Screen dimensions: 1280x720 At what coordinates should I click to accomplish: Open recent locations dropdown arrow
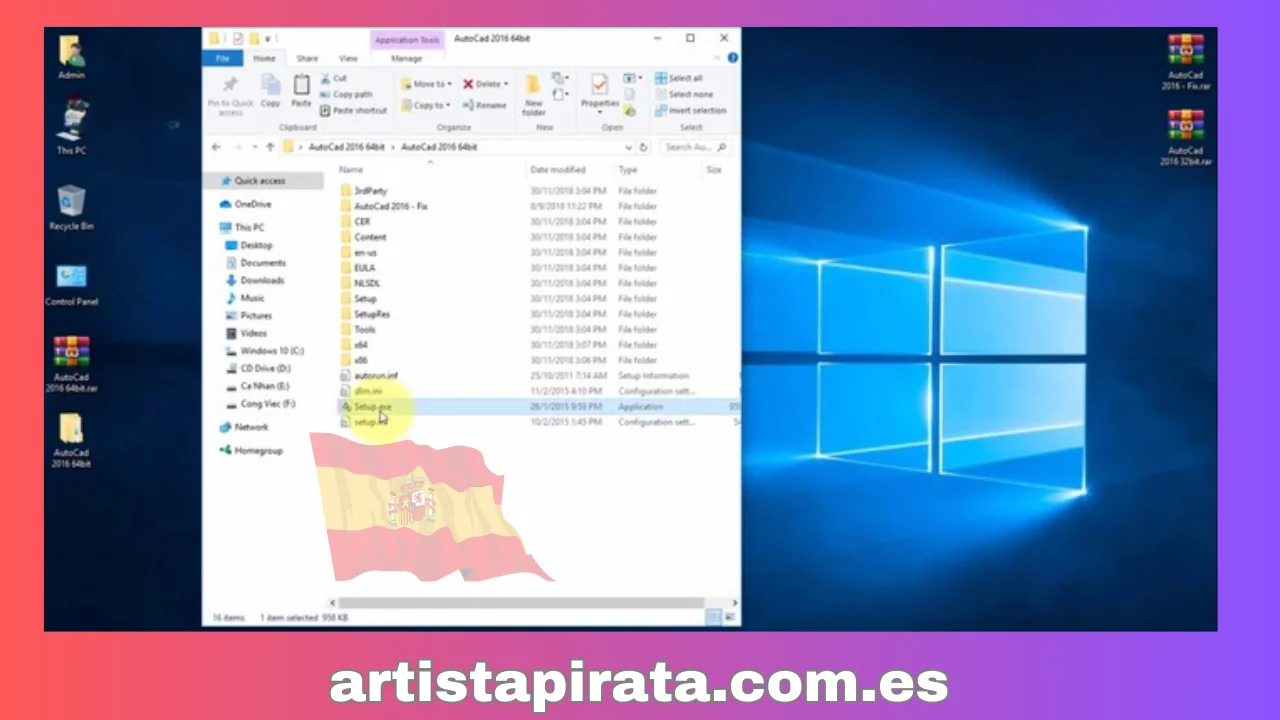255,147
